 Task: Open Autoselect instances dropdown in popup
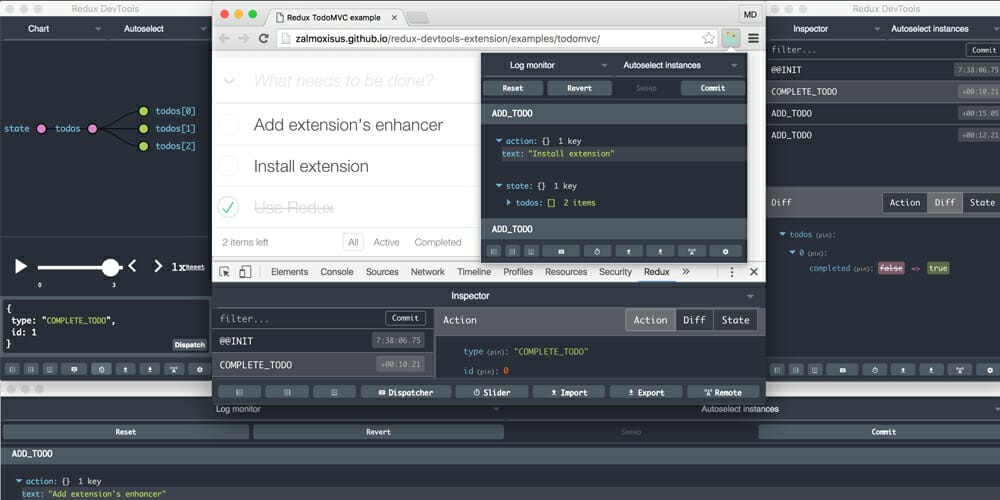679,65
